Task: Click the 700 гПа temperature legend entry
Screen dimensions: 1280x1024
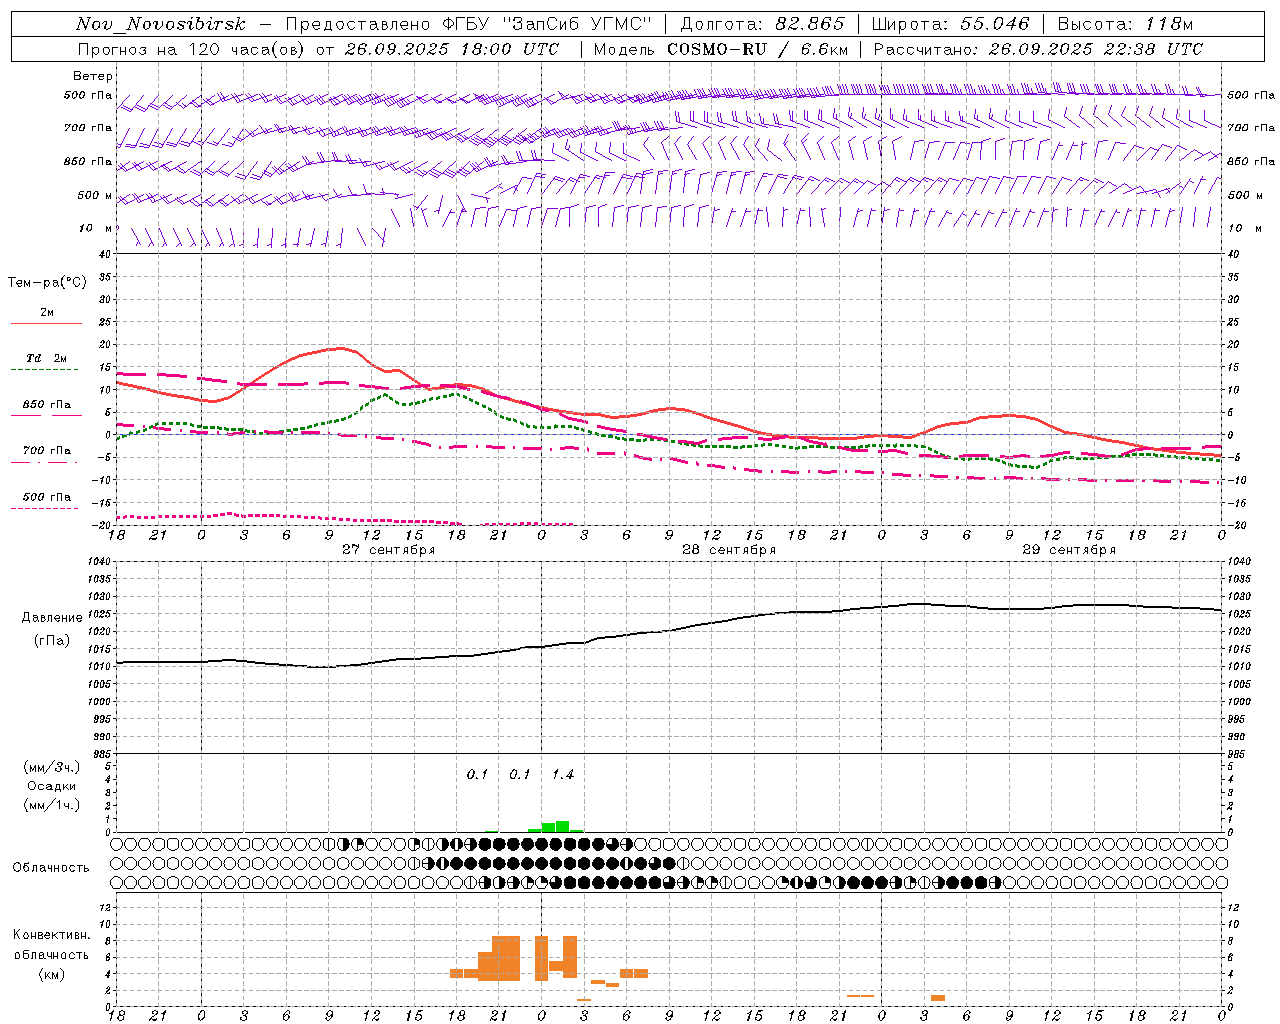Action: pyautogui.click(x=46, y=454)
